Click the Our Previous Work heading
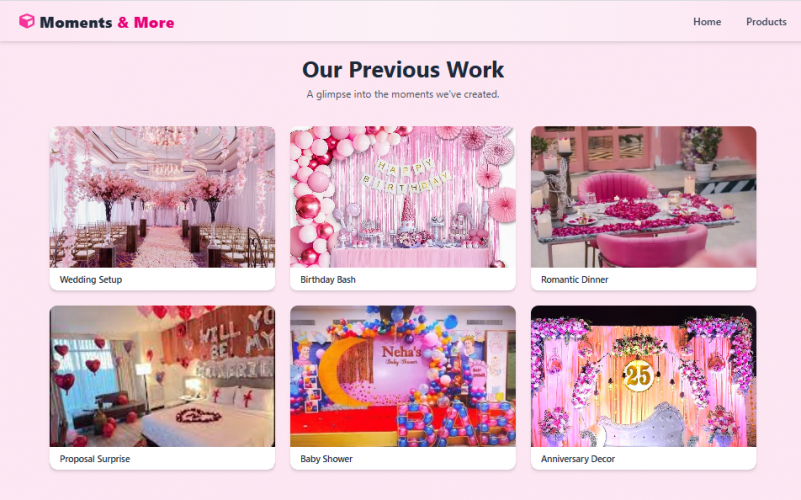Screen dimensions: 801x500 (x=403, y=69)
